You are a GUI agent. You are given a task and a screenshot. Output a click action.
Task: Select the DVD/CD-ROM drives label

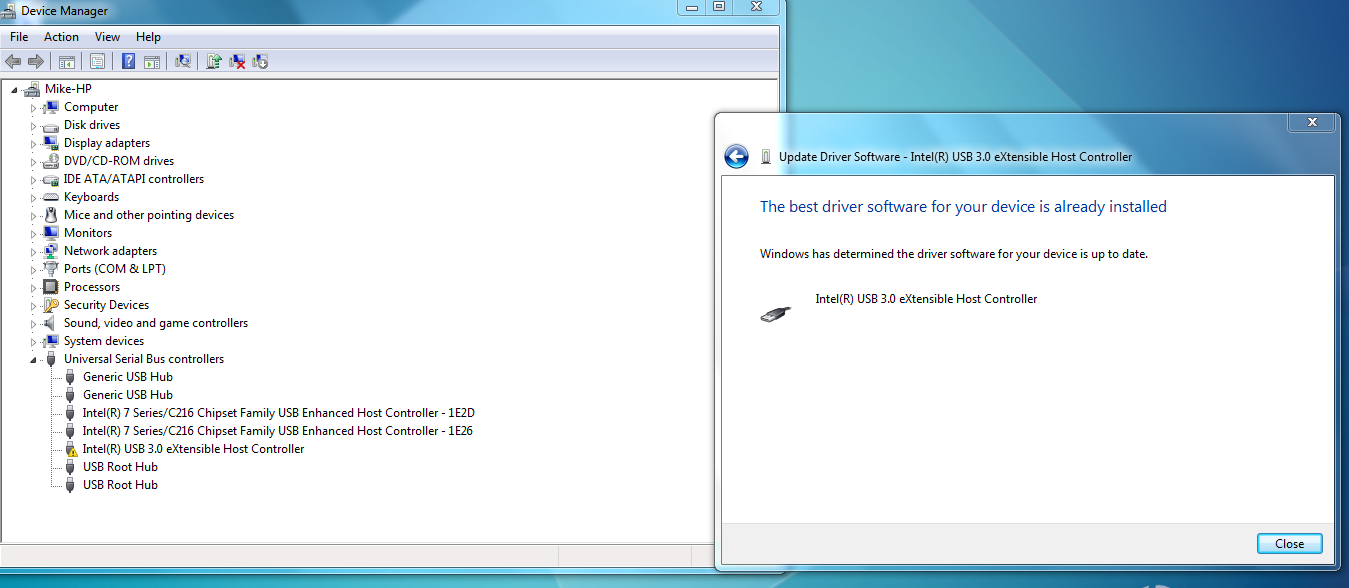(x=119, y=161)
